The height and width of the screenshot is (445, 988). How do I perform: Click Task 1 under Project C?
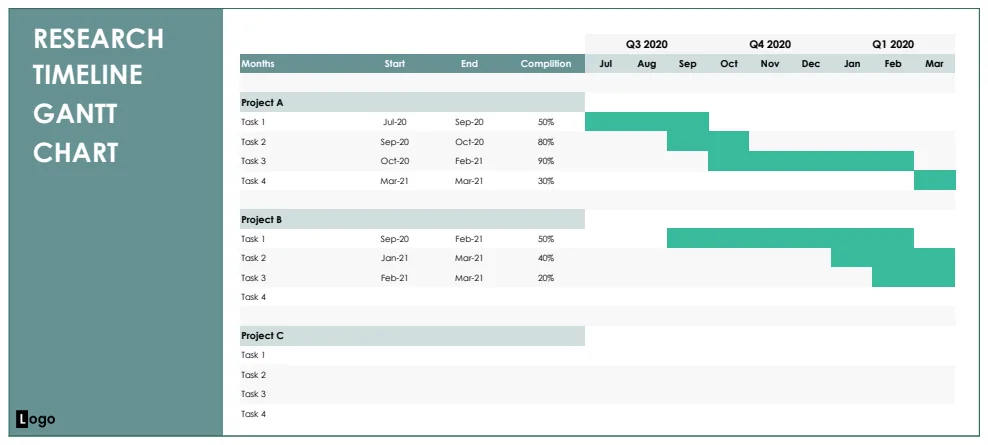[253, 355]
